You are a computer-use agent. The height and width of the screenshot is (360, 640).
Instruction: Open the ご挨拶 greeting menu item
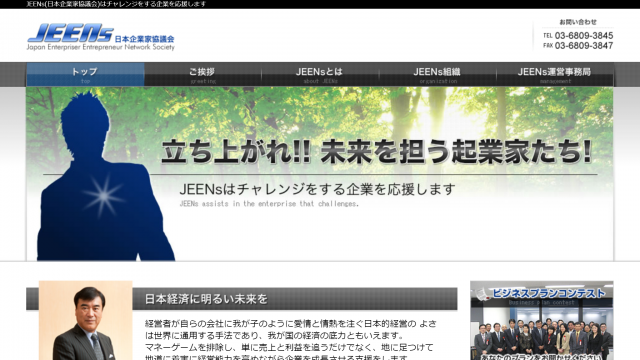[203, 74]
